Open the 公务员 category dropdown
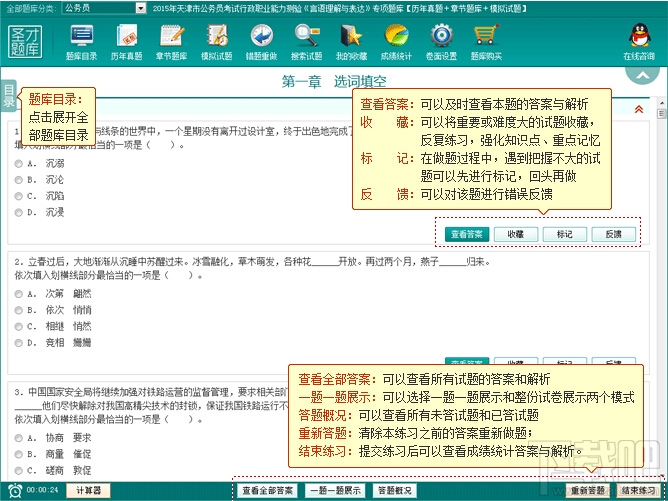This screenshot has width=668, height=501. click(104, 8)
